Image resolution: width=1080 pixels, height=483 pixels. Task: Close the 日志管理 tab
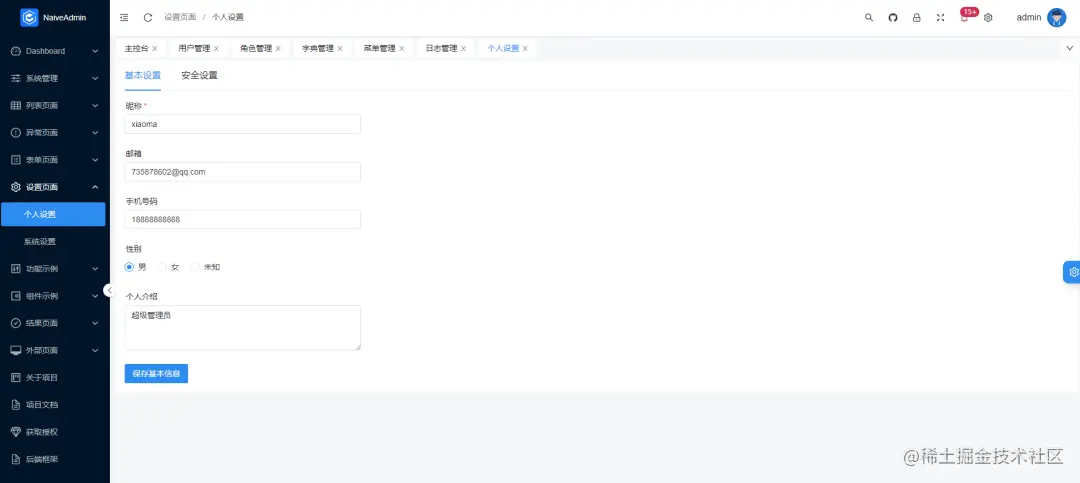tap(464, 48)
